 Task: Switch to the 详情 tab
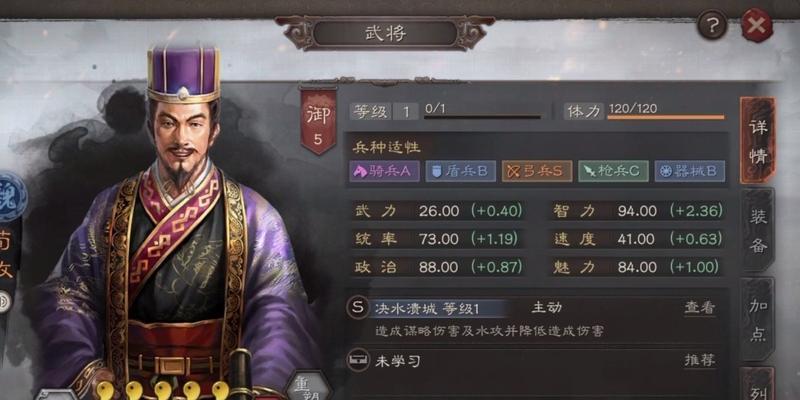pyautogui.click(x=758, y=141)
